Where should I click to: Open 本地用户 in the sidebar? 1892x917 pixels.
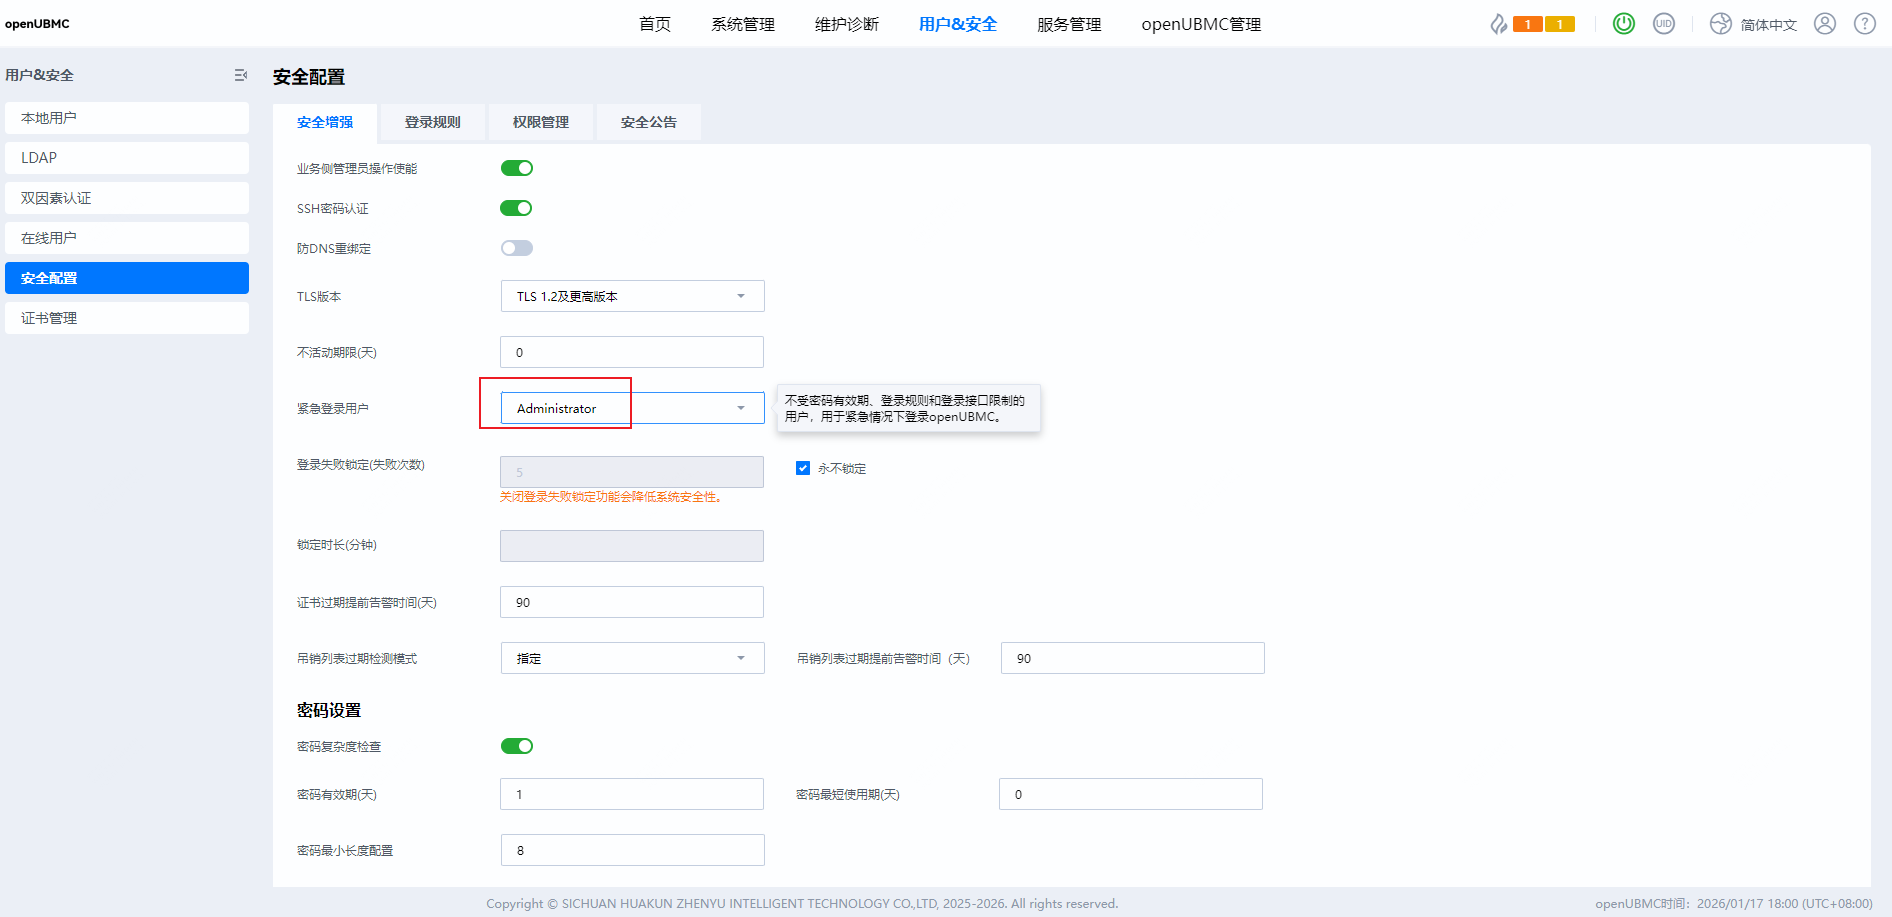(127, 118)
